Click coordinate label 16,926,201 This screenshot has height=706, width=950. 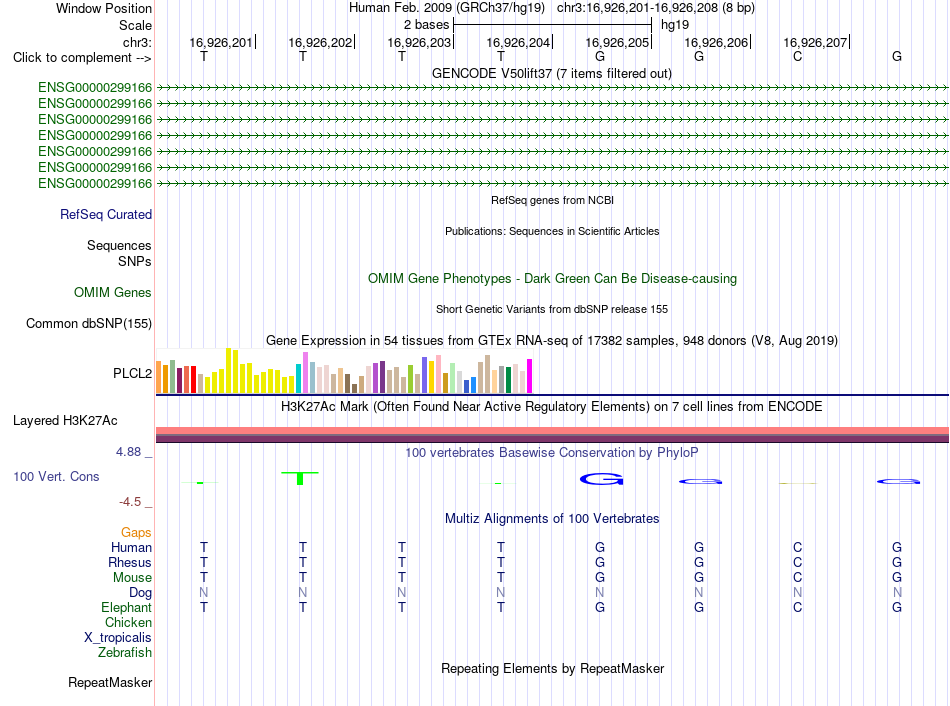point(221,42)
